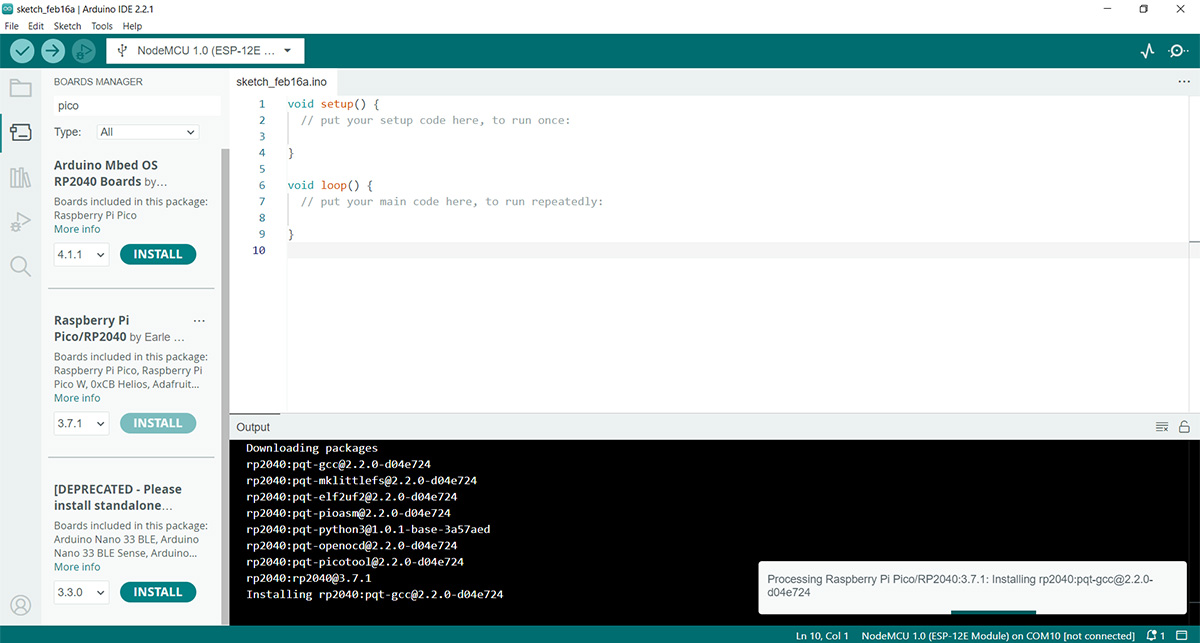Toggle the output panel lock icon
This screenshot has width=1200, height=643.
pos(1184,427)
